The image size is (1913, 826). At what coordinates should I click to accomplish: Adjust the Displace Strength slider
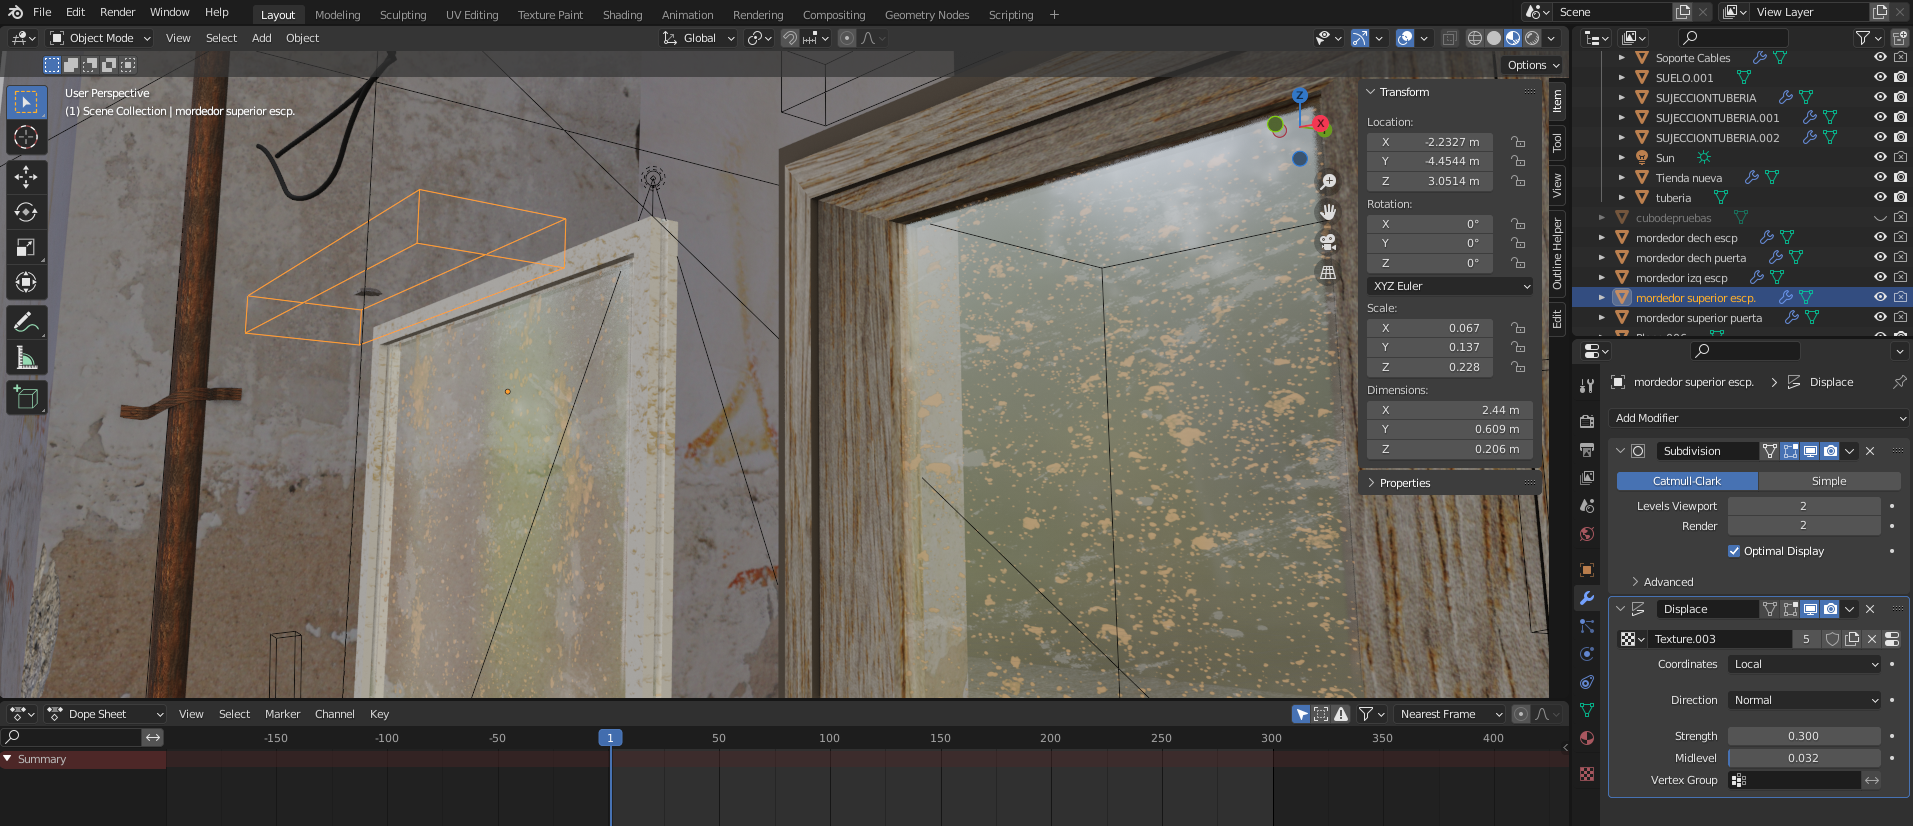(1804, 736)
